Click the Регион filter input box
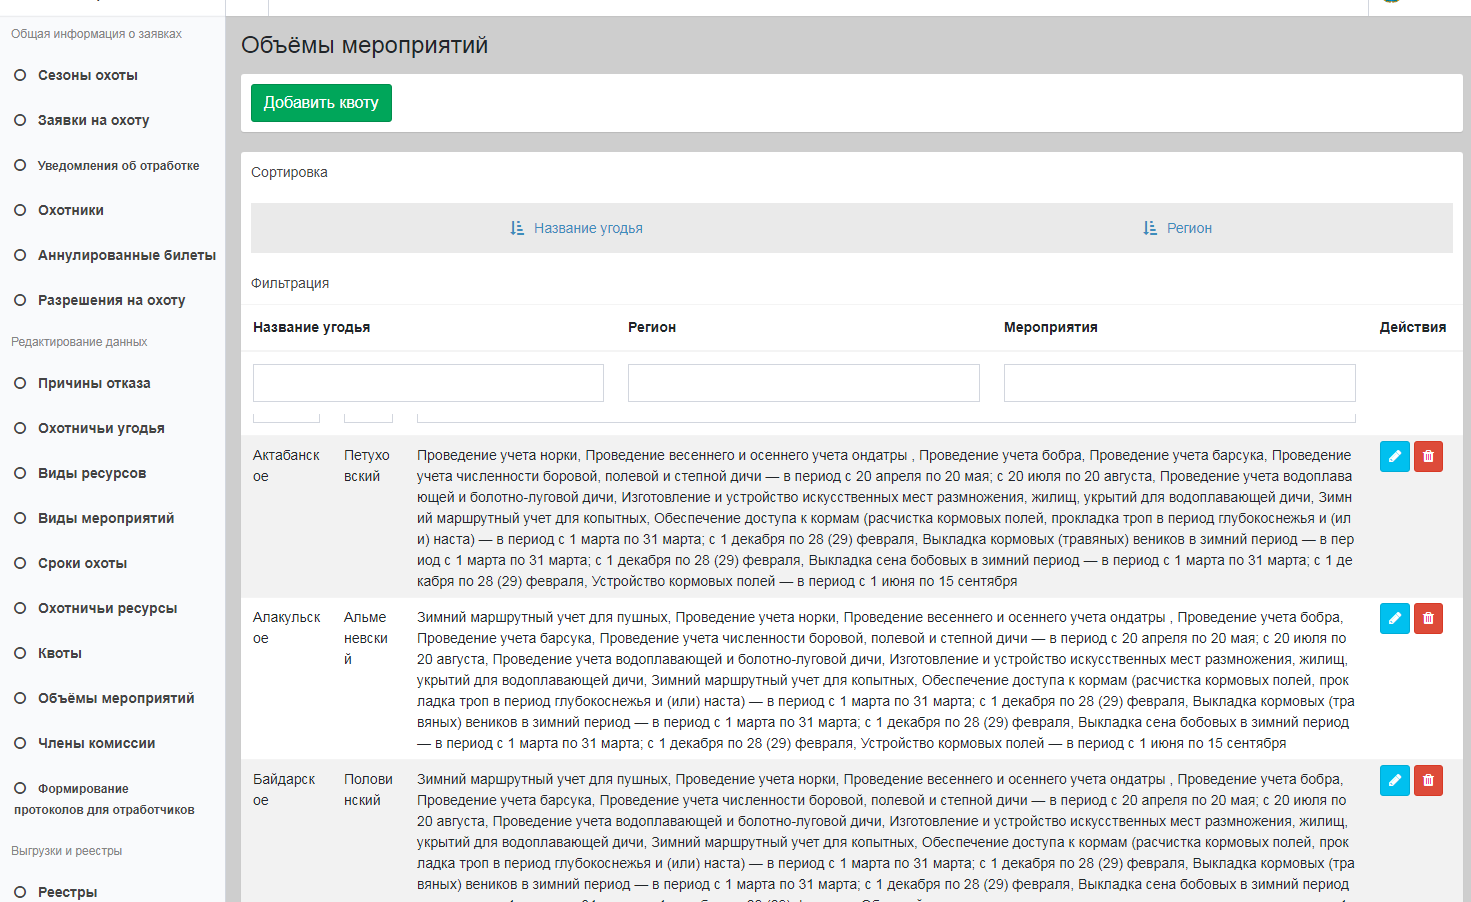The height and width of the screenshot is (902, 1471). coord(803,383)
